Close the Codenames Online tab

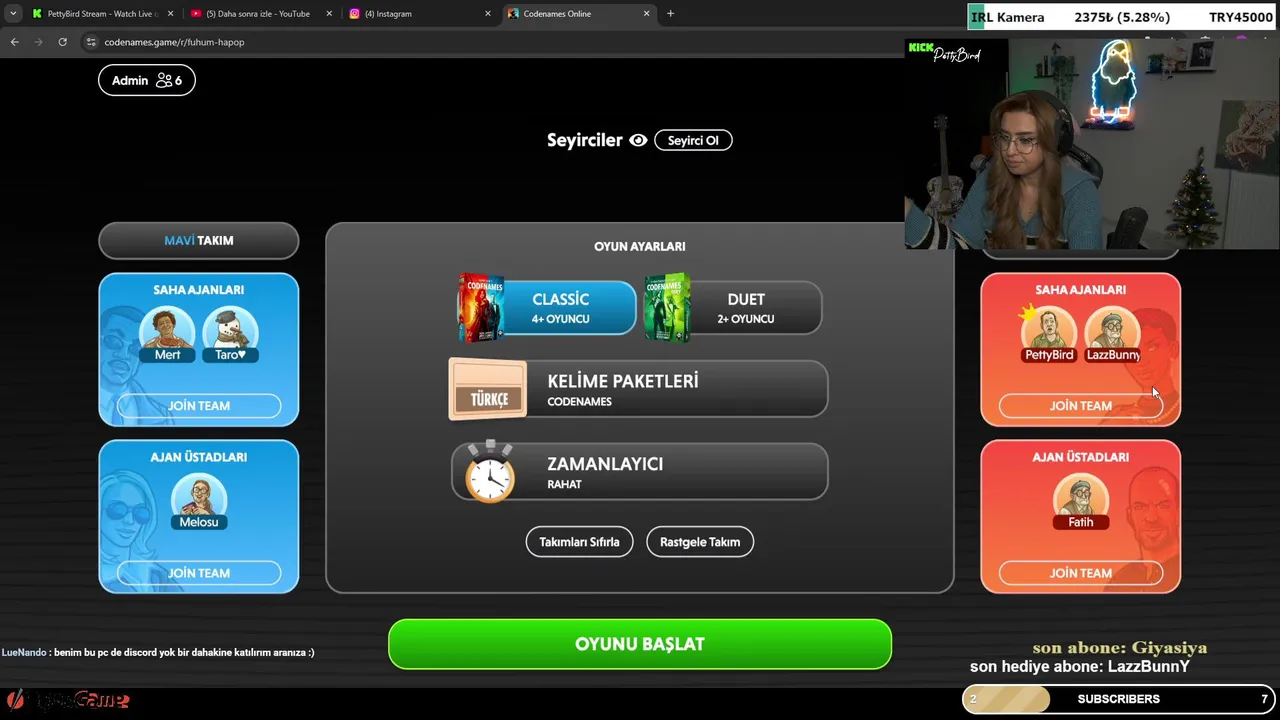tap(647, 14)
